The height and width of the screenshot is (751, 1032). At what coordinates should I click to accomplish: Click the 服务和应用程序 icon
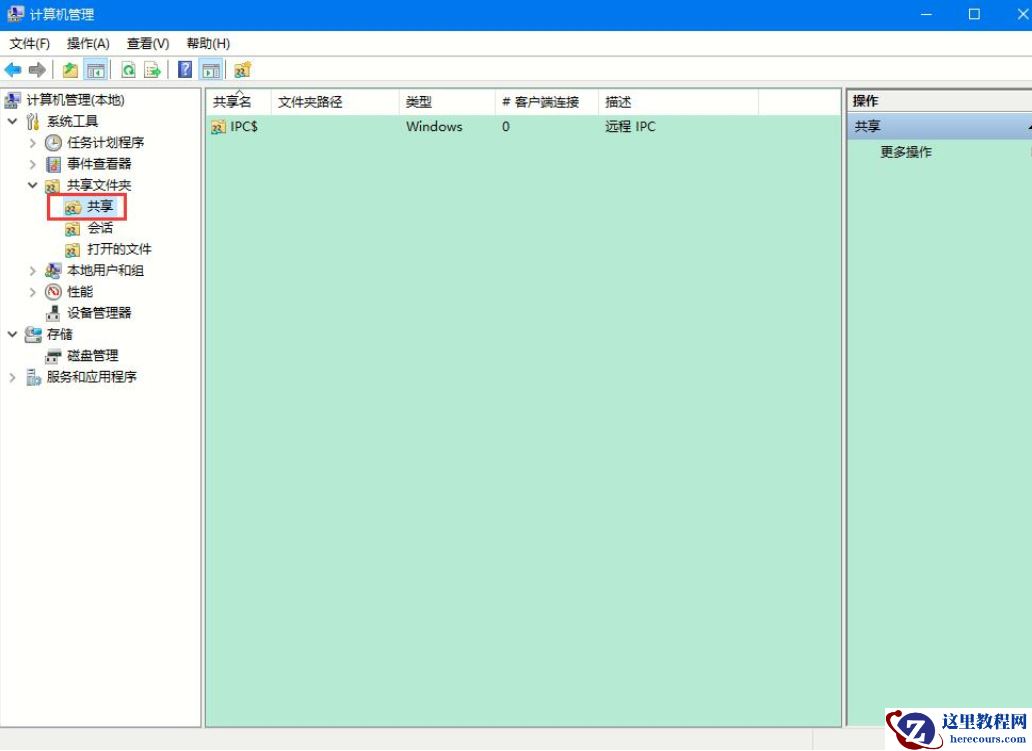pyautogui.click(x=33, y=377)
